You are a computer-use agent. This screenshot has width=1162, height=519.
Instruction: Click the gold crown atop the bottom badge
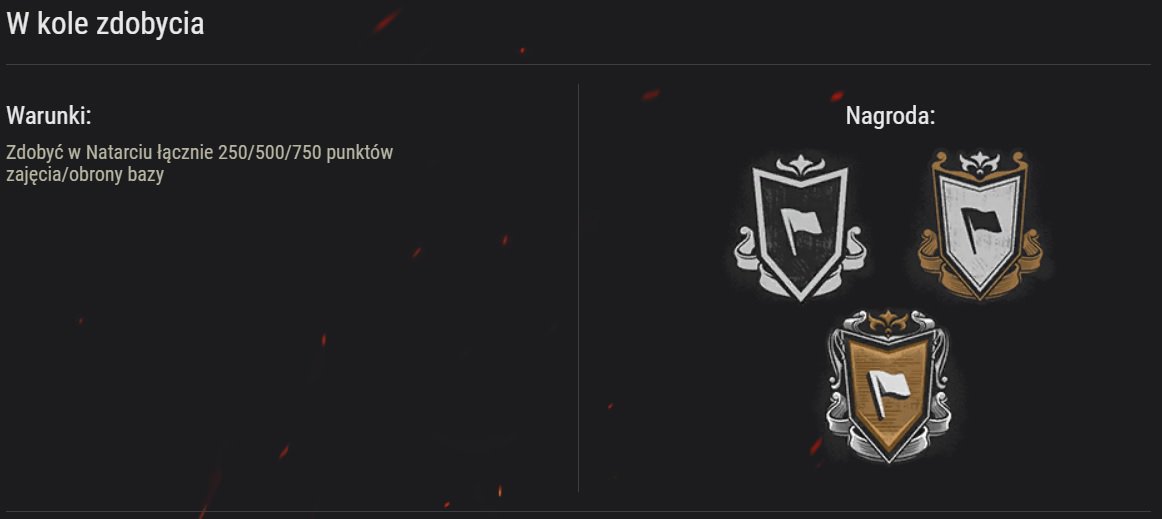(x=887, y=322)
